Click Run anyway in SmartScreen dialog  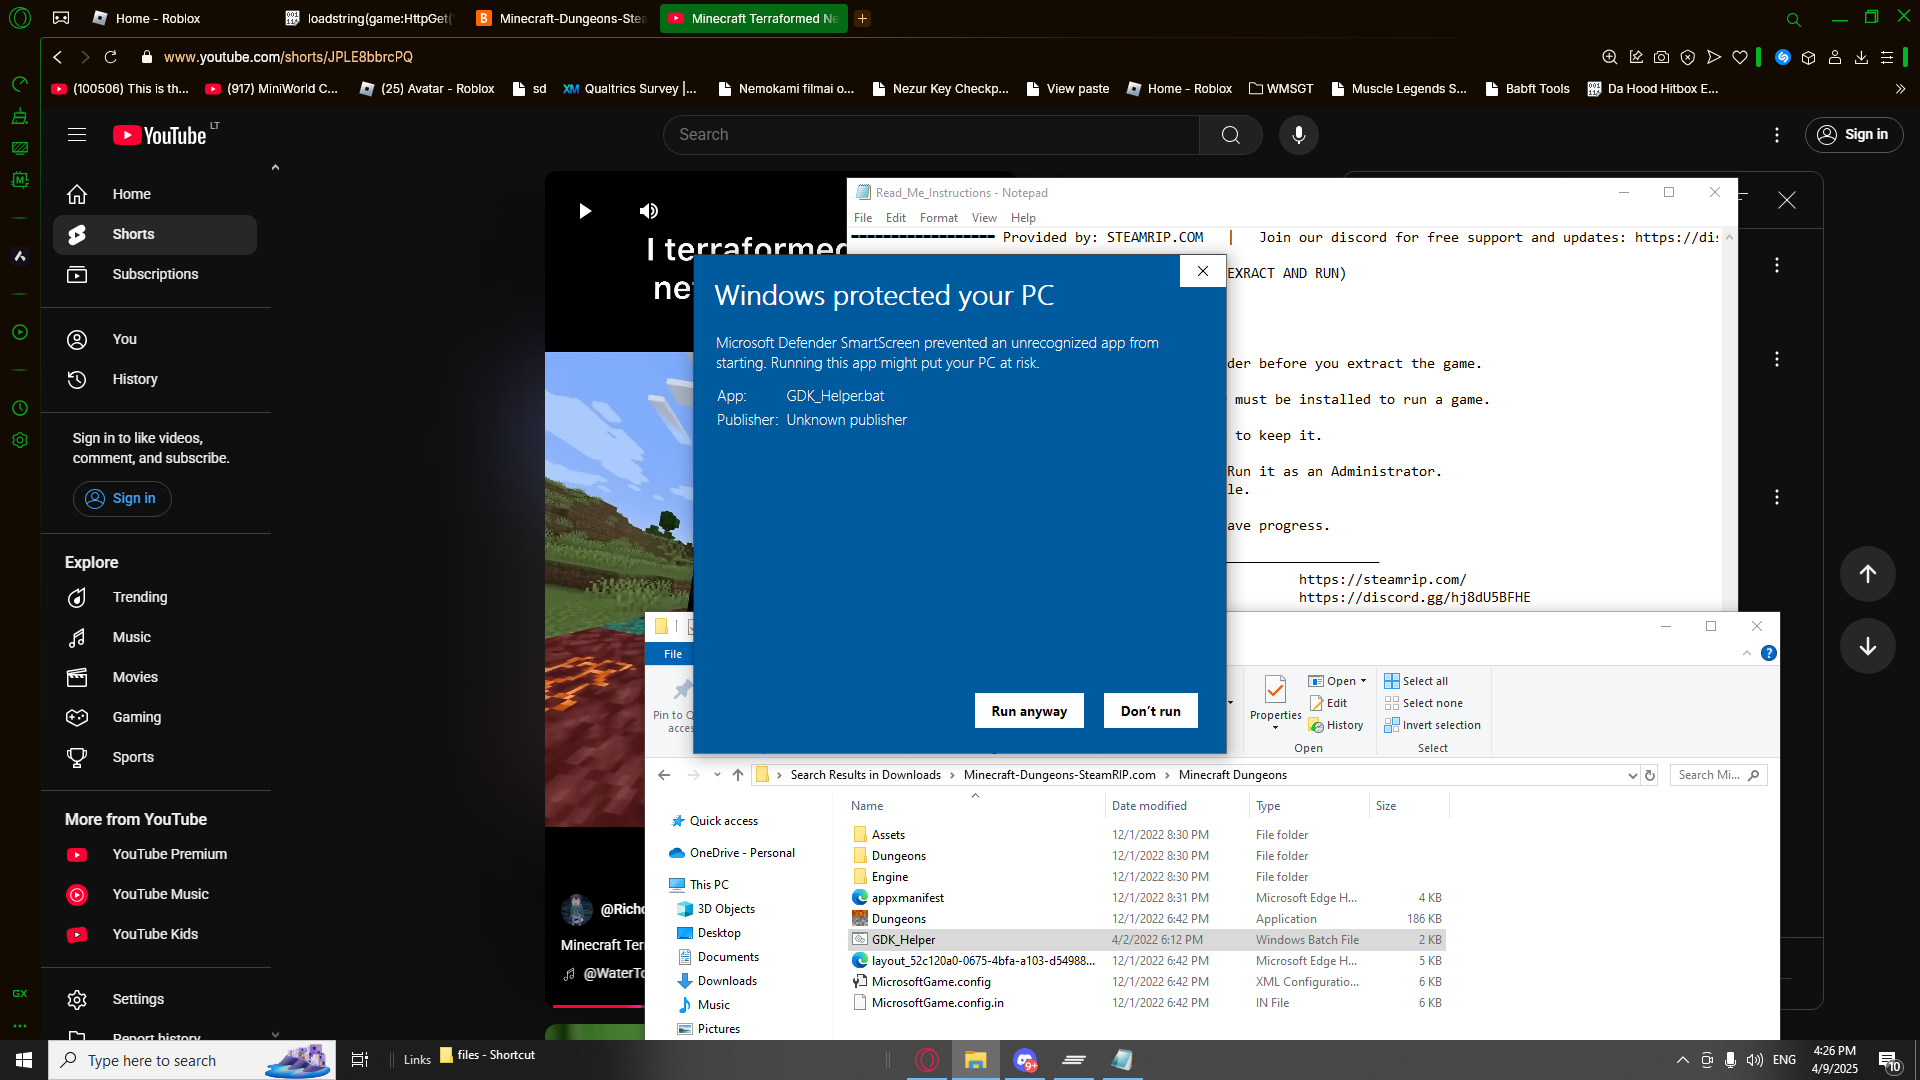pyautogui.click(x=1029, y=711)
